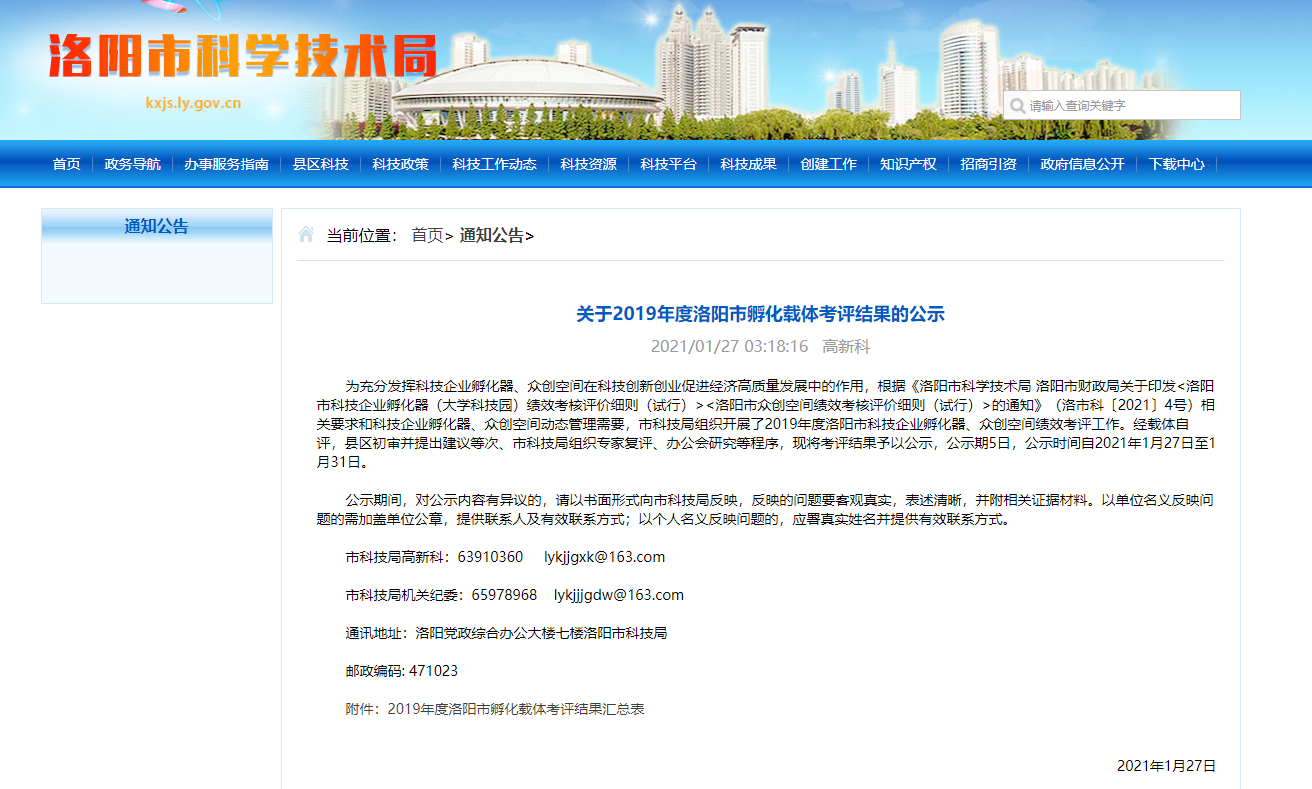
Task: Open the 办事服务指南 menu item
Action: (226, 164)
